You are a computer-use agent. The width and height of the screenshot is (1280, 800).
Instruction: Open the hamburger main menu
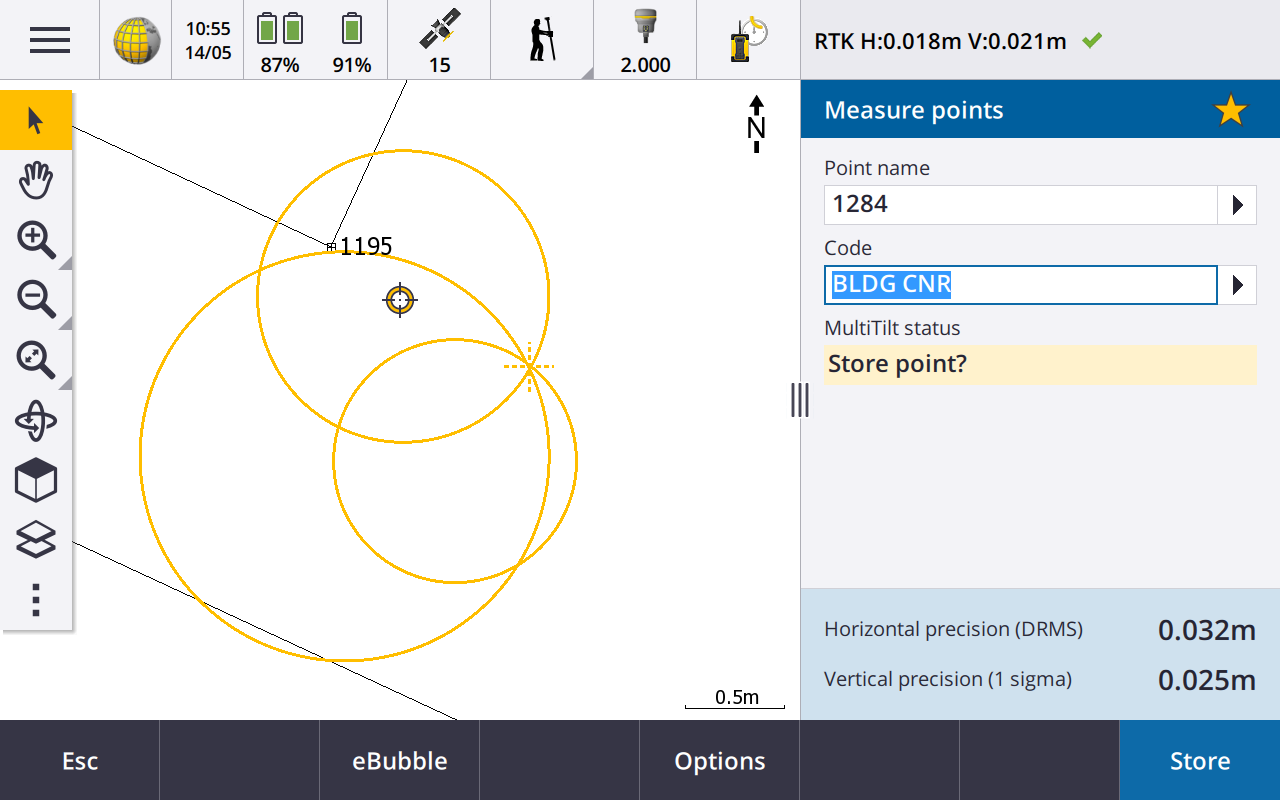pos(49,40)
